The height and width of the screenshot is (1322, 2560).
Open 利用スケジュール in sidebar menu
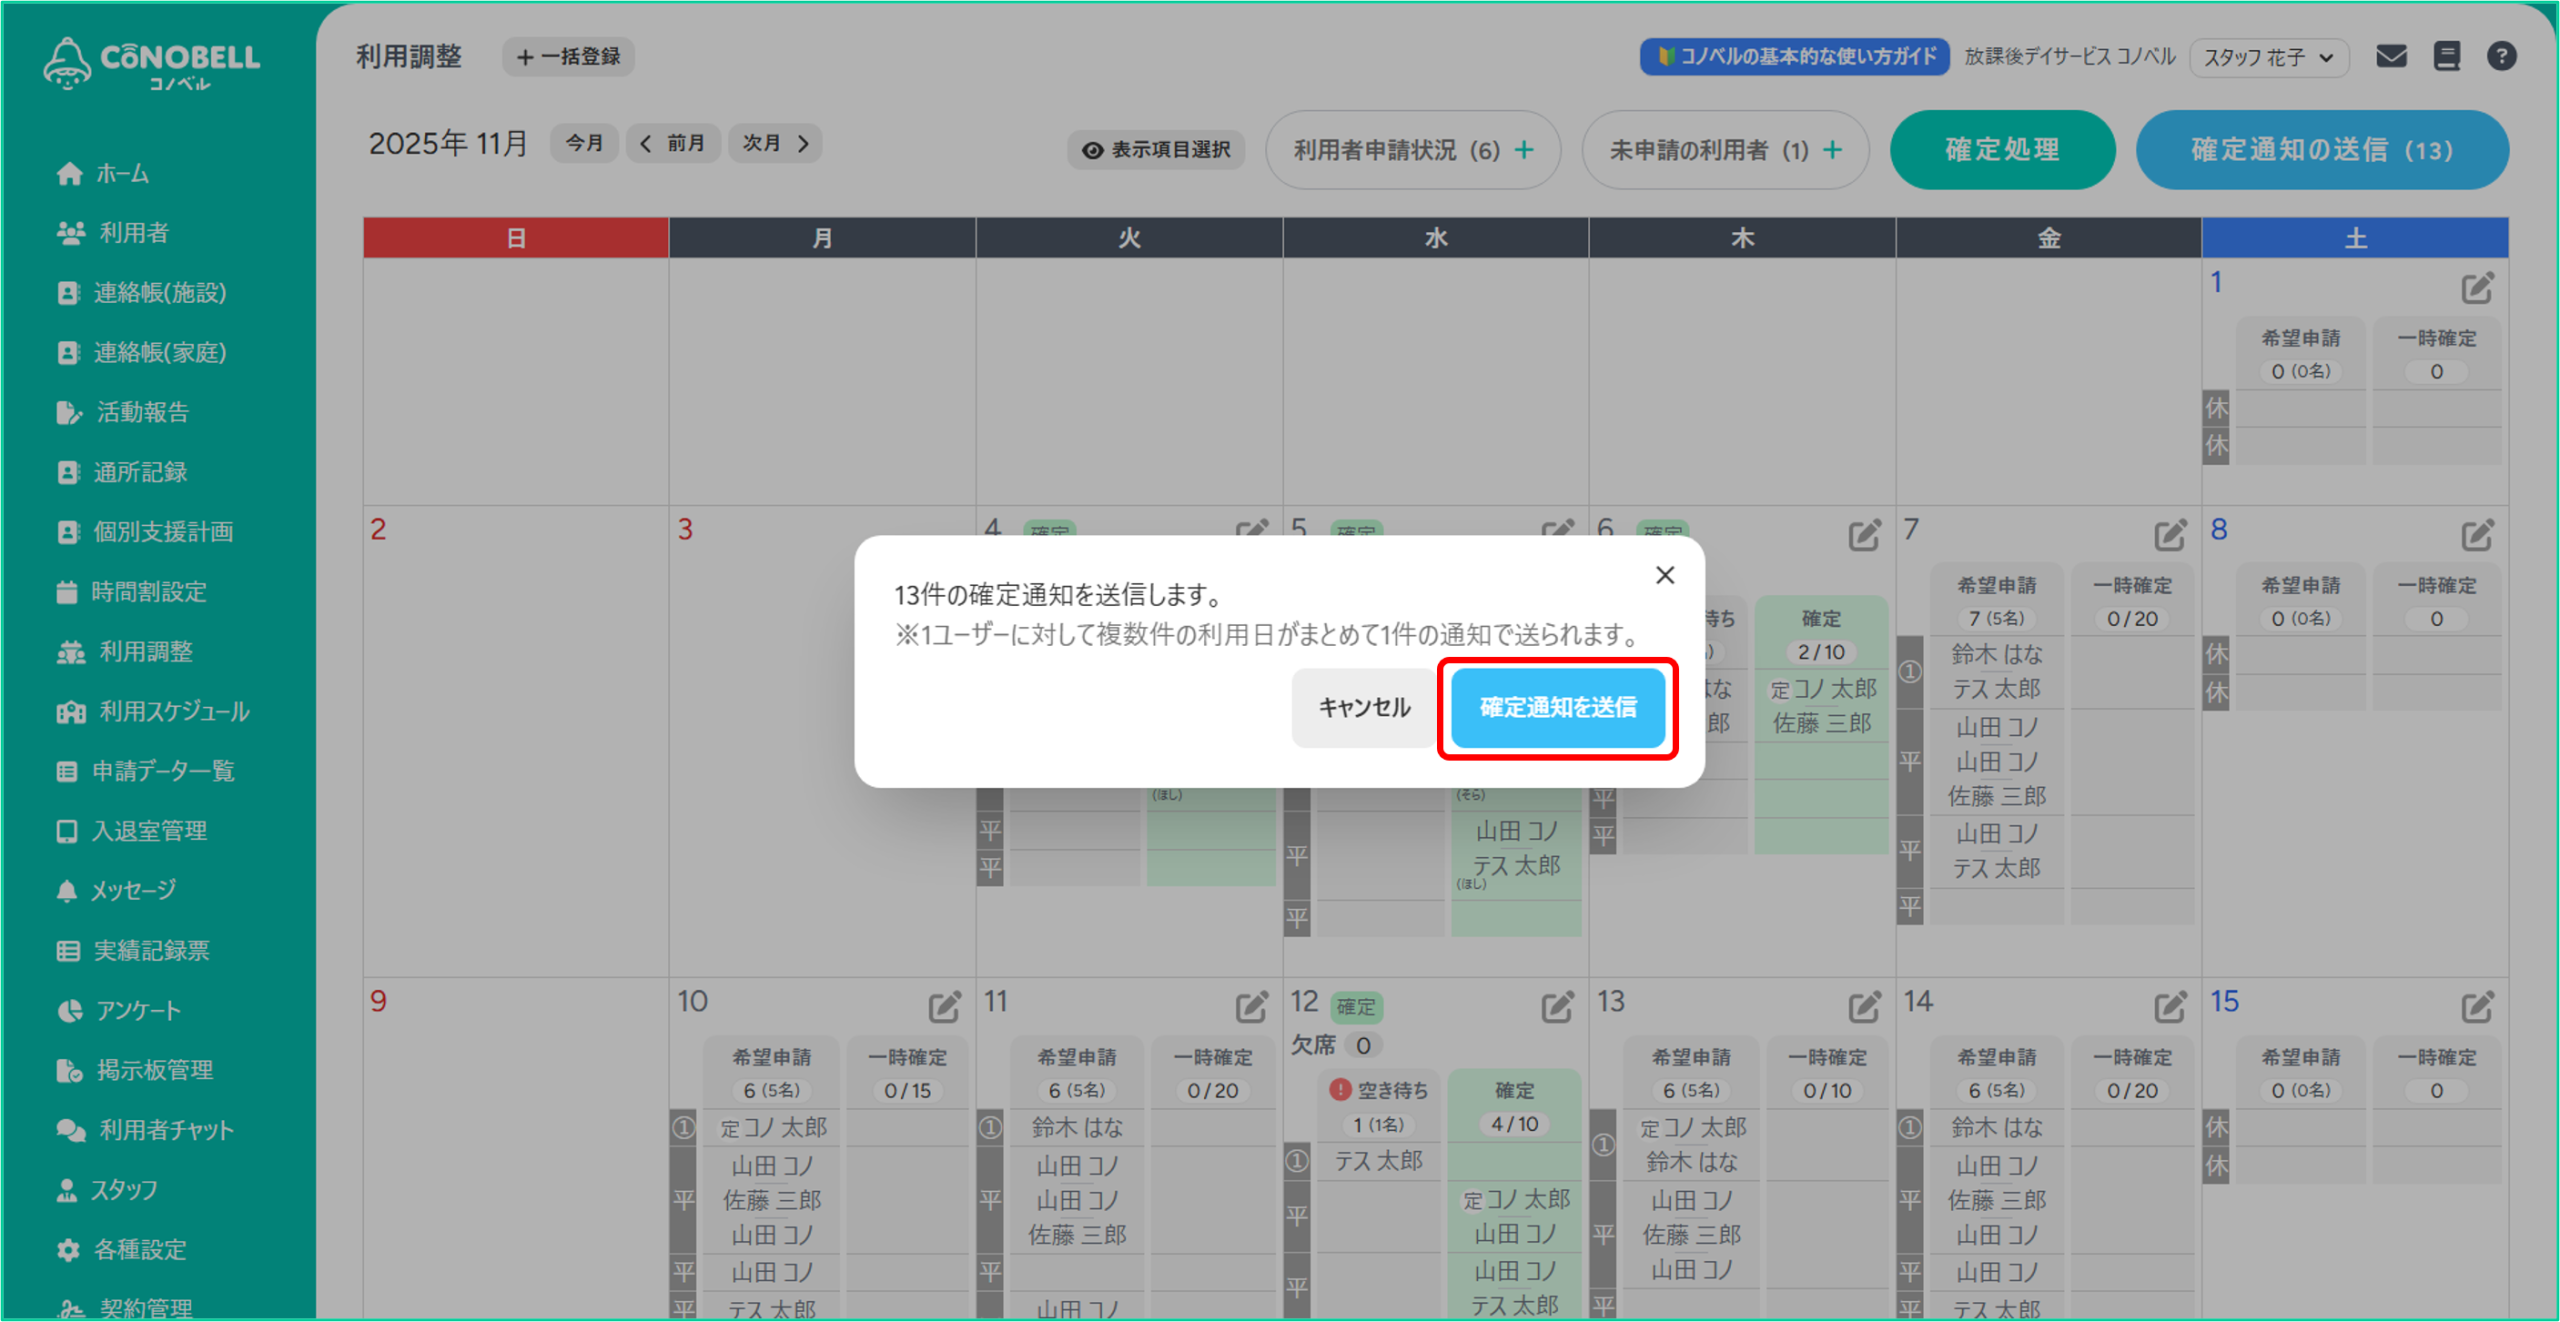[173, 711]
